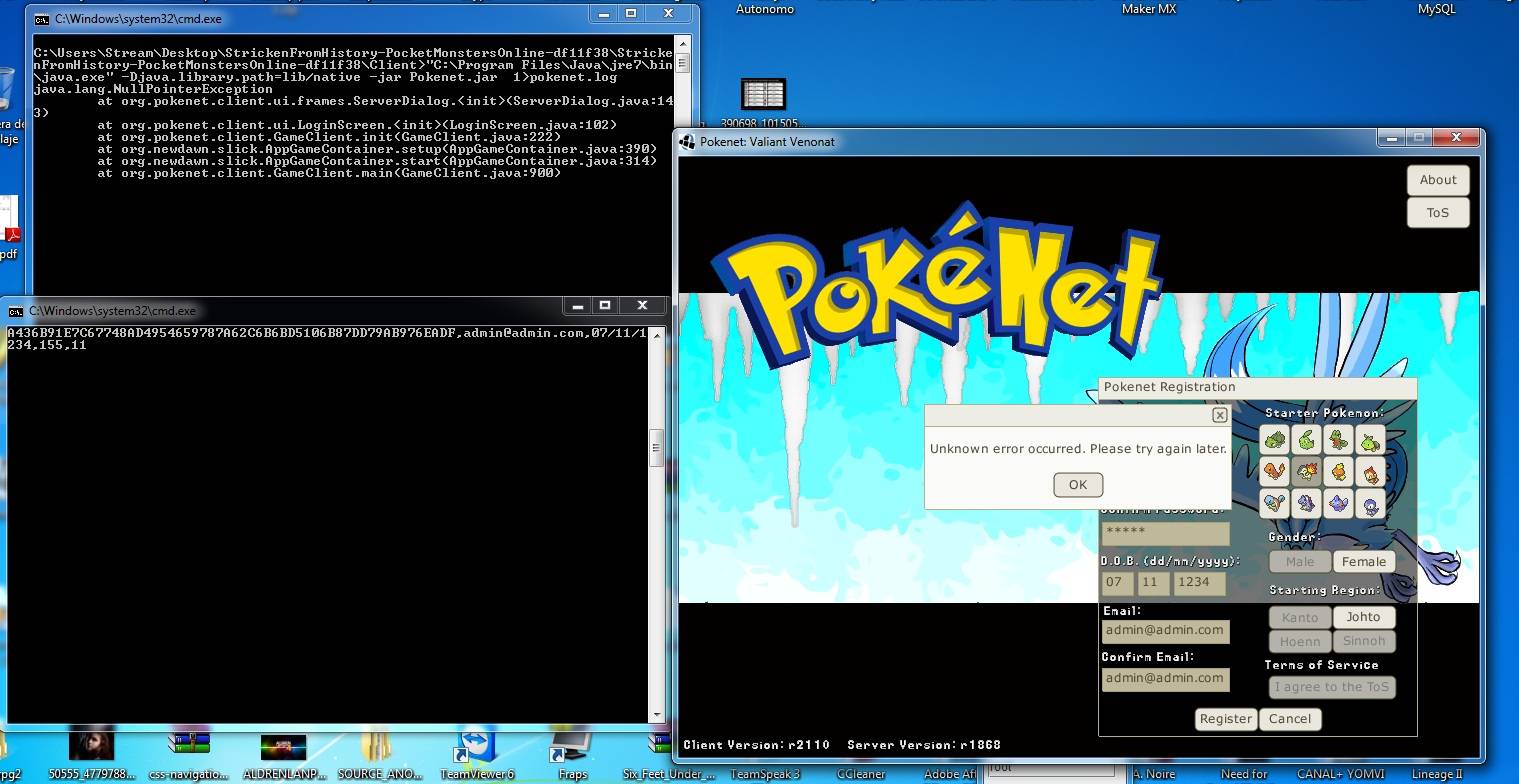
Task: Select Hoenn starting region
Action: click(1300, 641)
